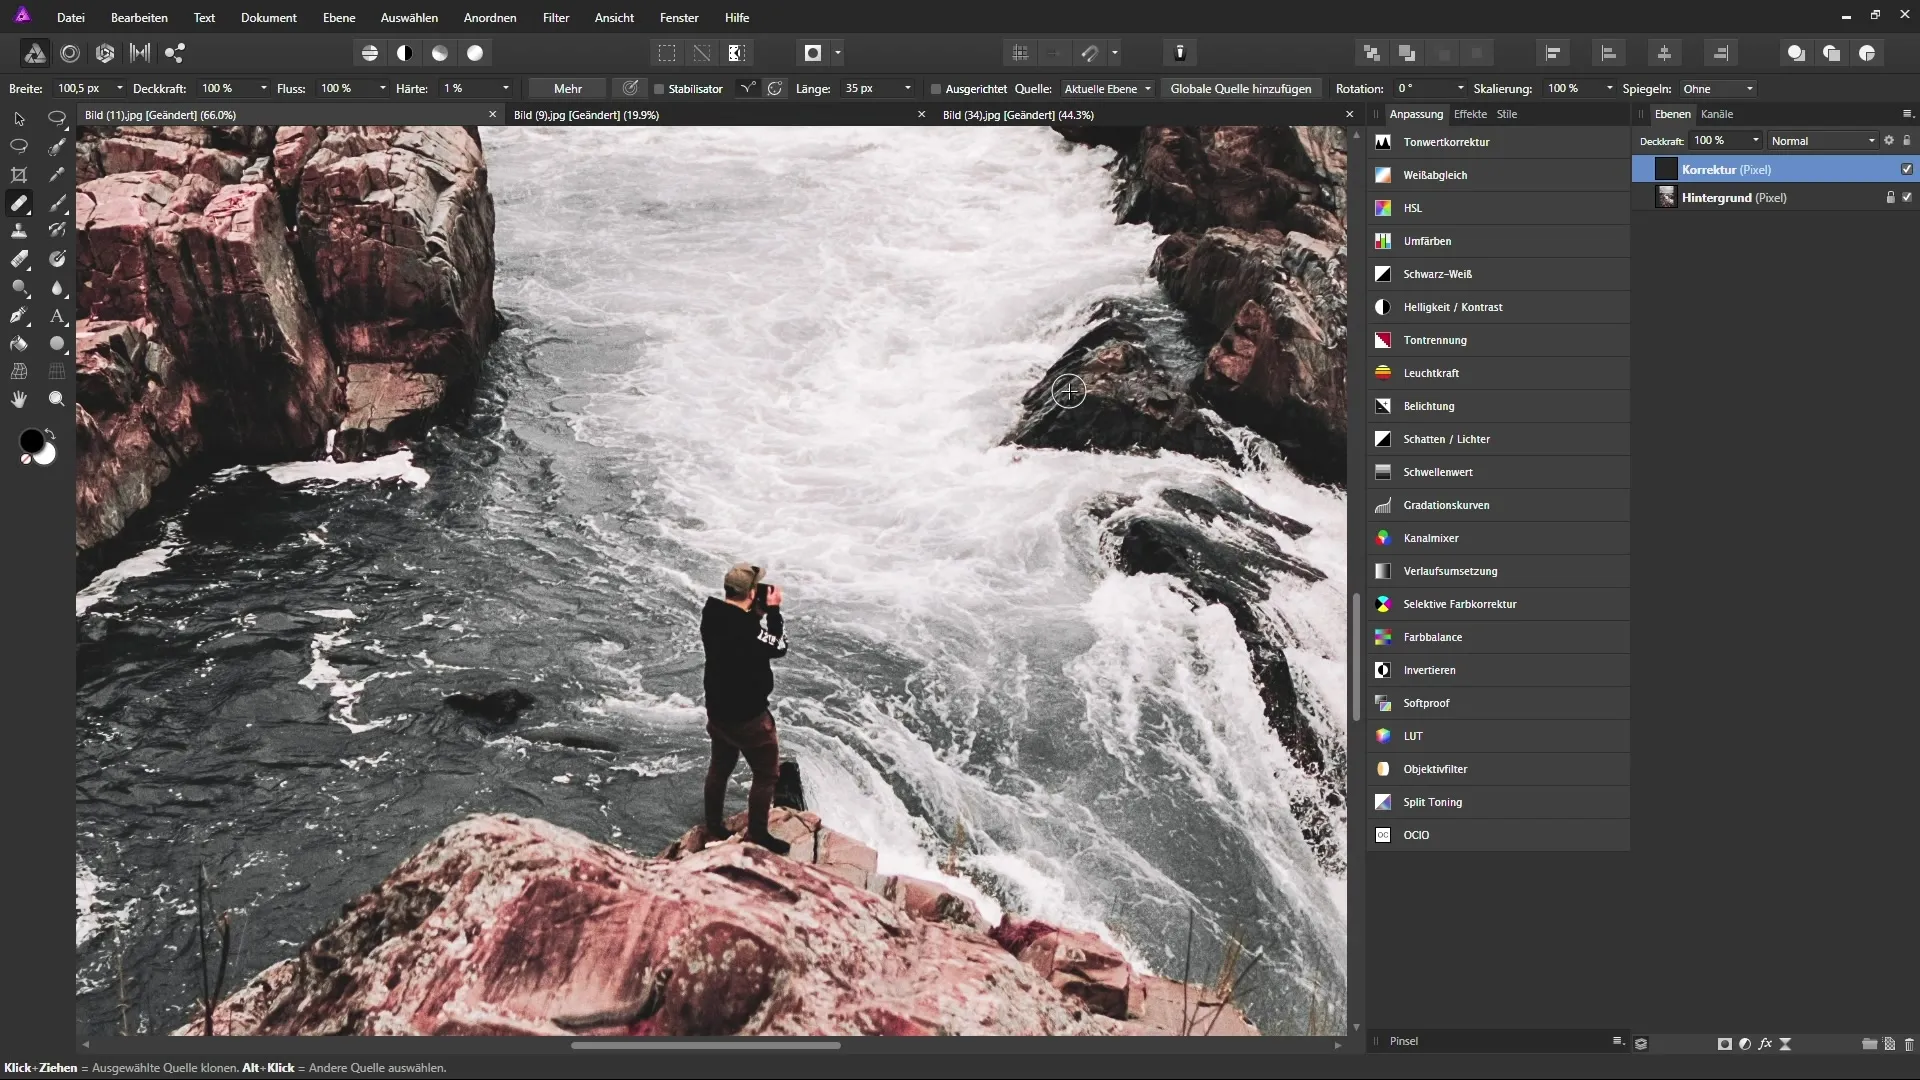Apply Auto Contrast from the toolbar
Image resolution: width=1920 pixels, height=1080 pixels.
point(405,53)
